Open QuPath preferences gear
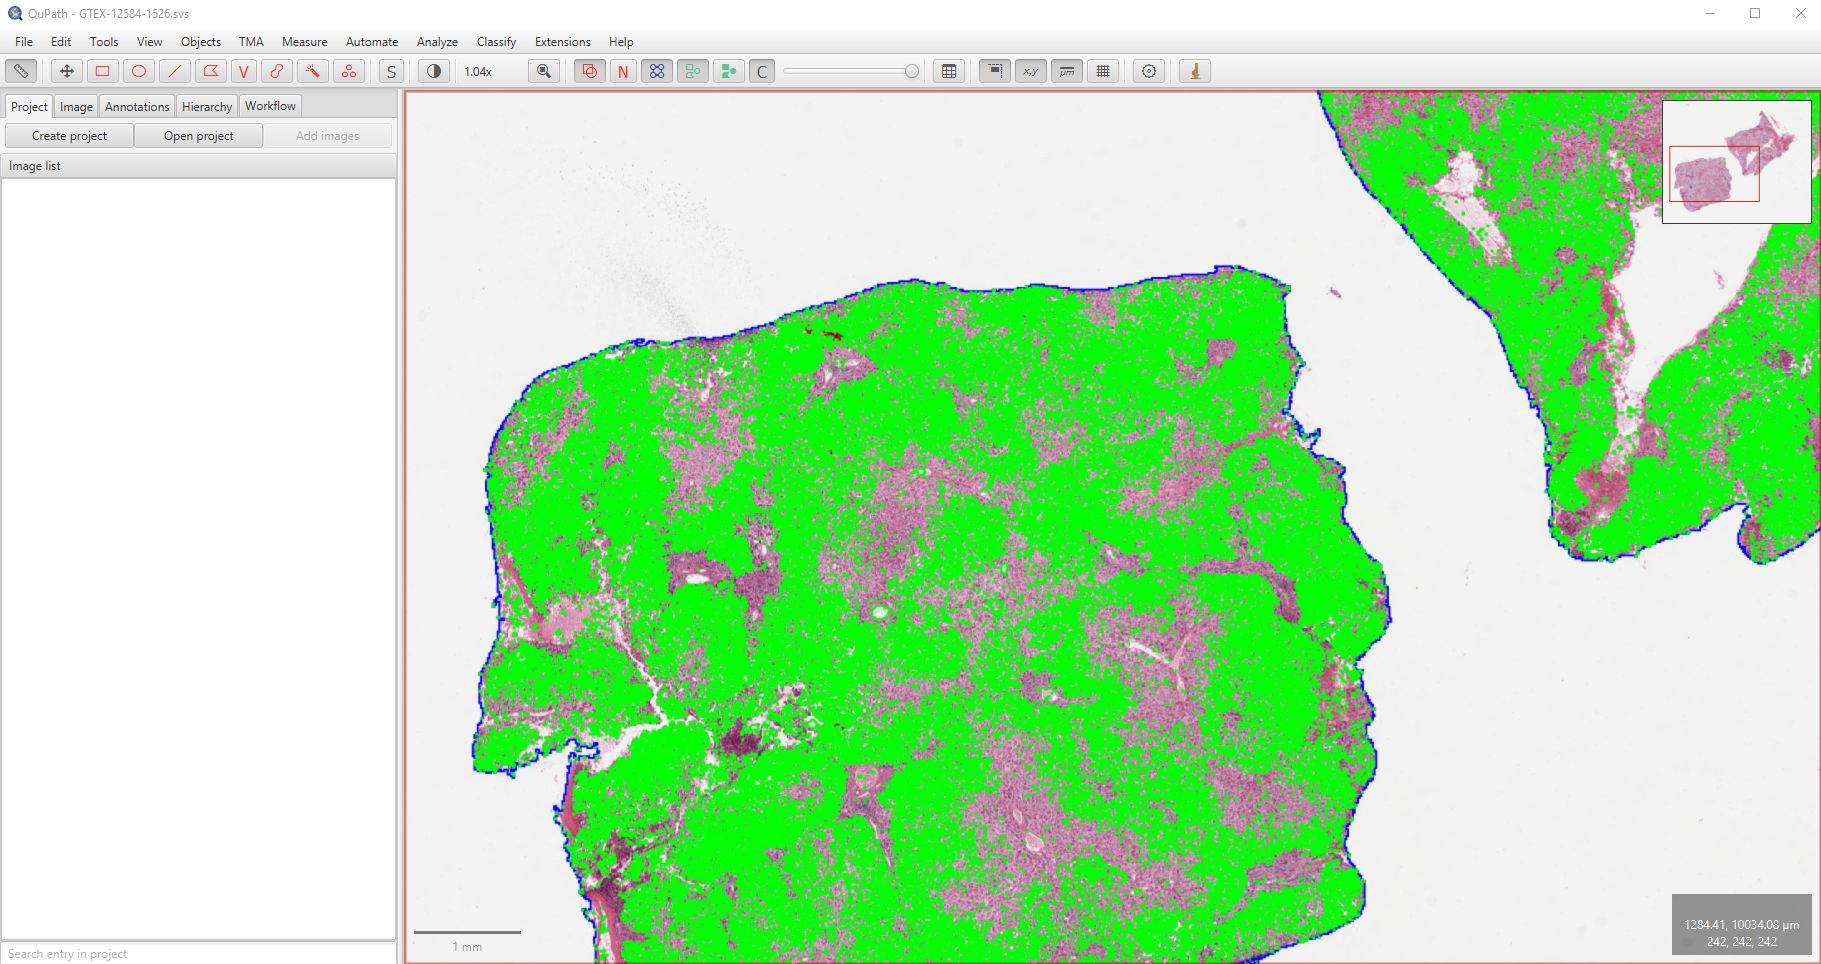1821x964 pixels. point(1148,71)
